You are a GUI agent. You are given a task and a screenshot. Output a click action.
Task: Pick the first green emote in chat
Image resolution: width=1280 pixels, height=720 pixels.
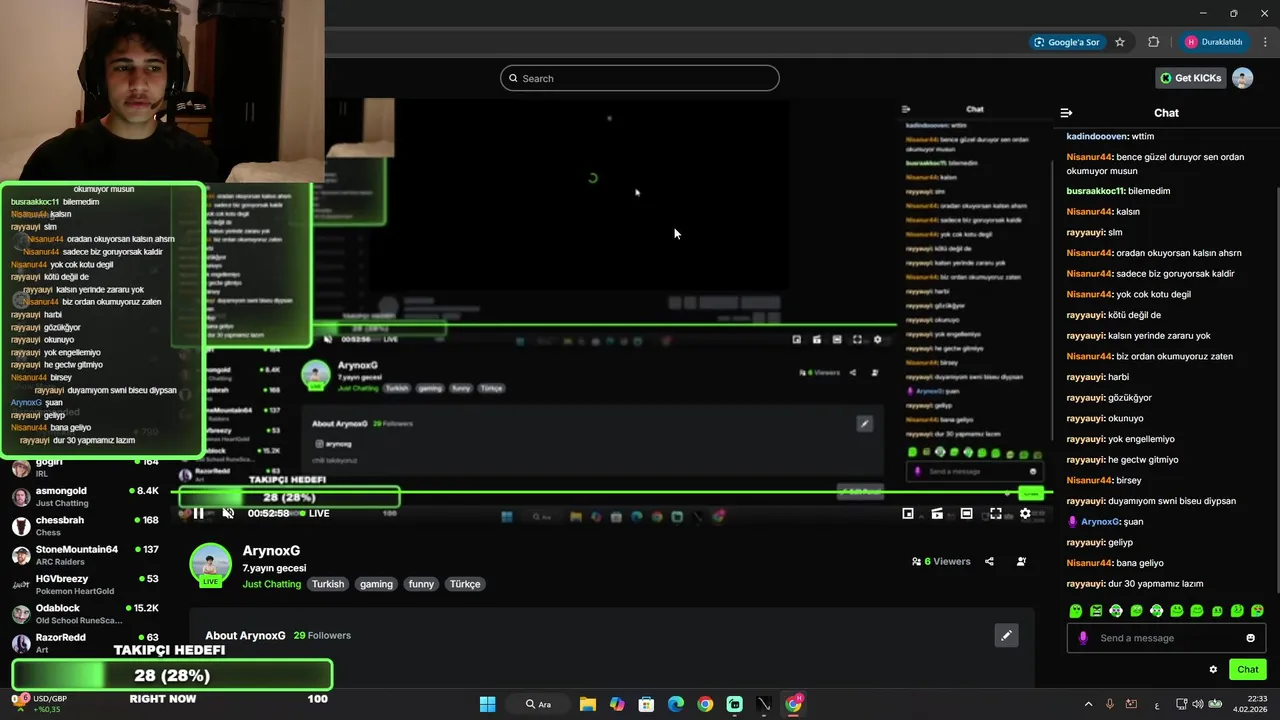point(1076,611)
